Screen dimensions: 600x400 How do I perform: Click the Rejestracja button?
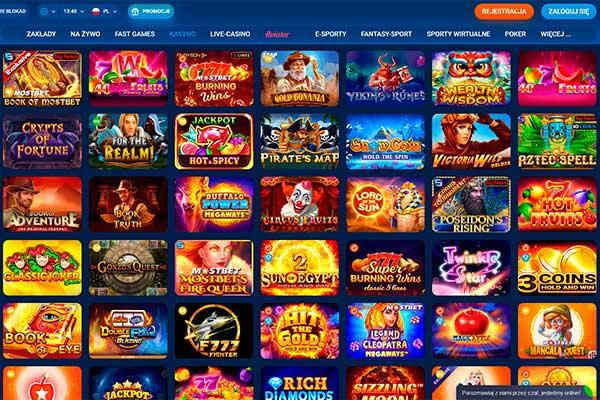(x=504, y=11)
